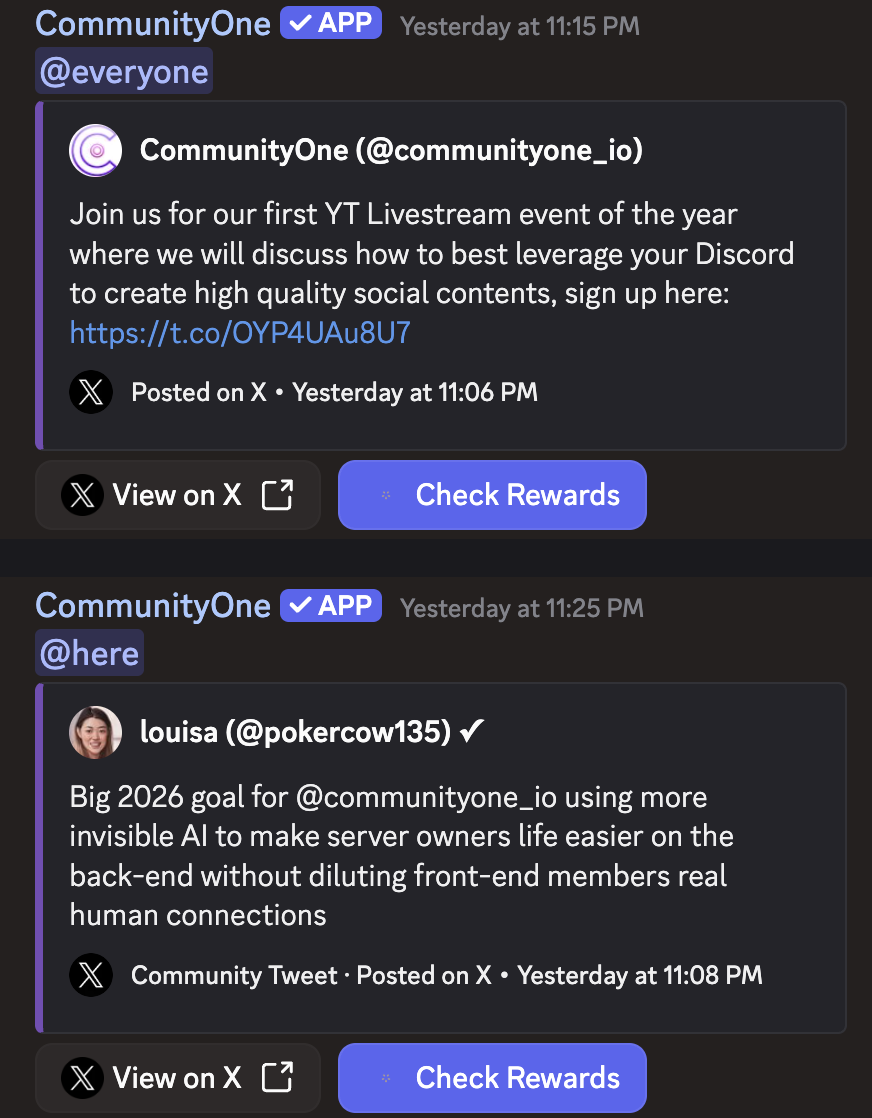872x1118 pixels.
Task: Click louisa's profile picture in the second embed
Action: (95, 732)
